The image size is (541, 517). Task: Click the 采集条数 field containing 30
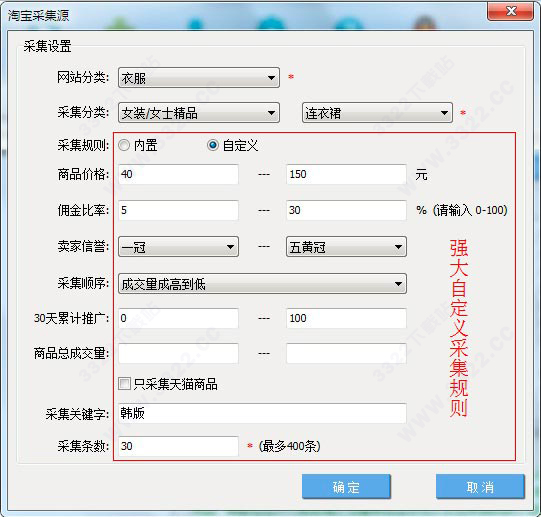pyautogui.click(x=178, y=446)
